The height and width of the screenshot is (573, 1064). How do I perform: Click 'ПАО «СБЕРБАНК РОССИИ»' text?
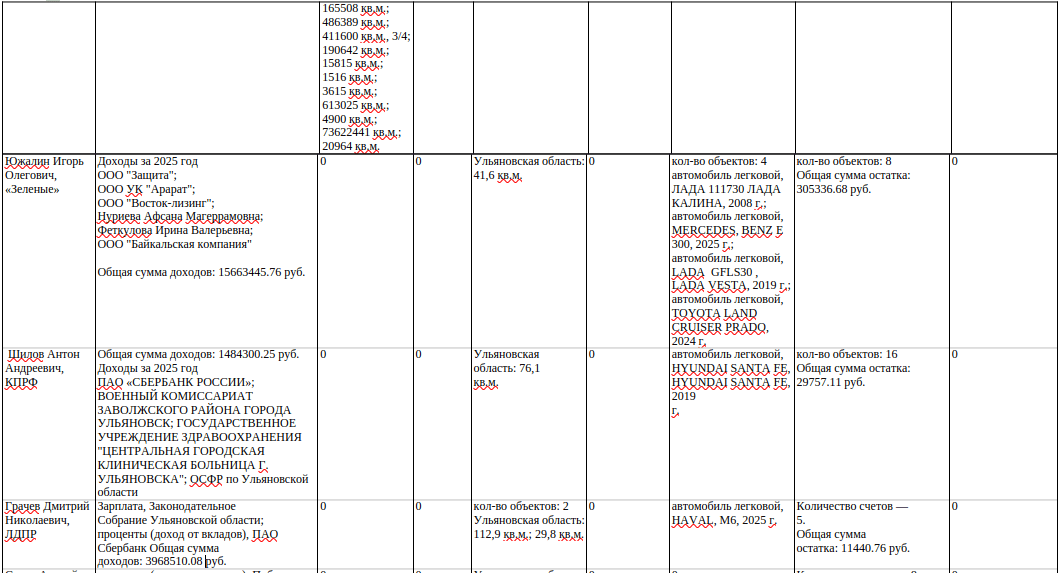click(176, 382)
